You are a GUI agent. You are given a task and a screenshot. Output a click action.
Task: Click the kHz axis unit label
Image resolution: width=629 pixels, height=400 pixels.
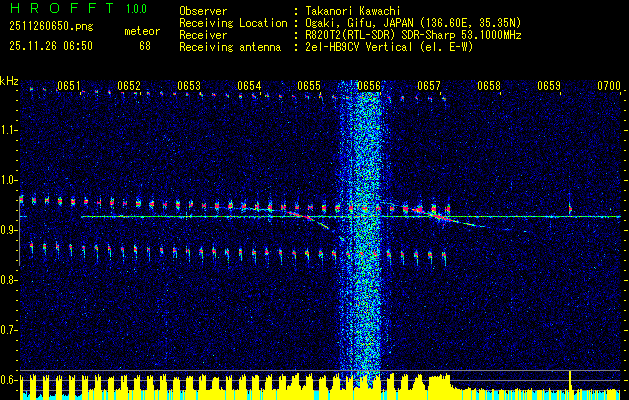click(9, 81)
